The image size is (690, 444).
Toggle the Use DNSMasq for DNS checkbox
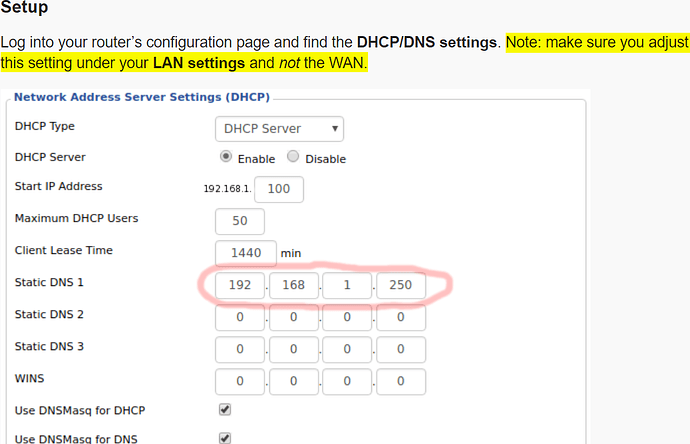click(224, 437)
